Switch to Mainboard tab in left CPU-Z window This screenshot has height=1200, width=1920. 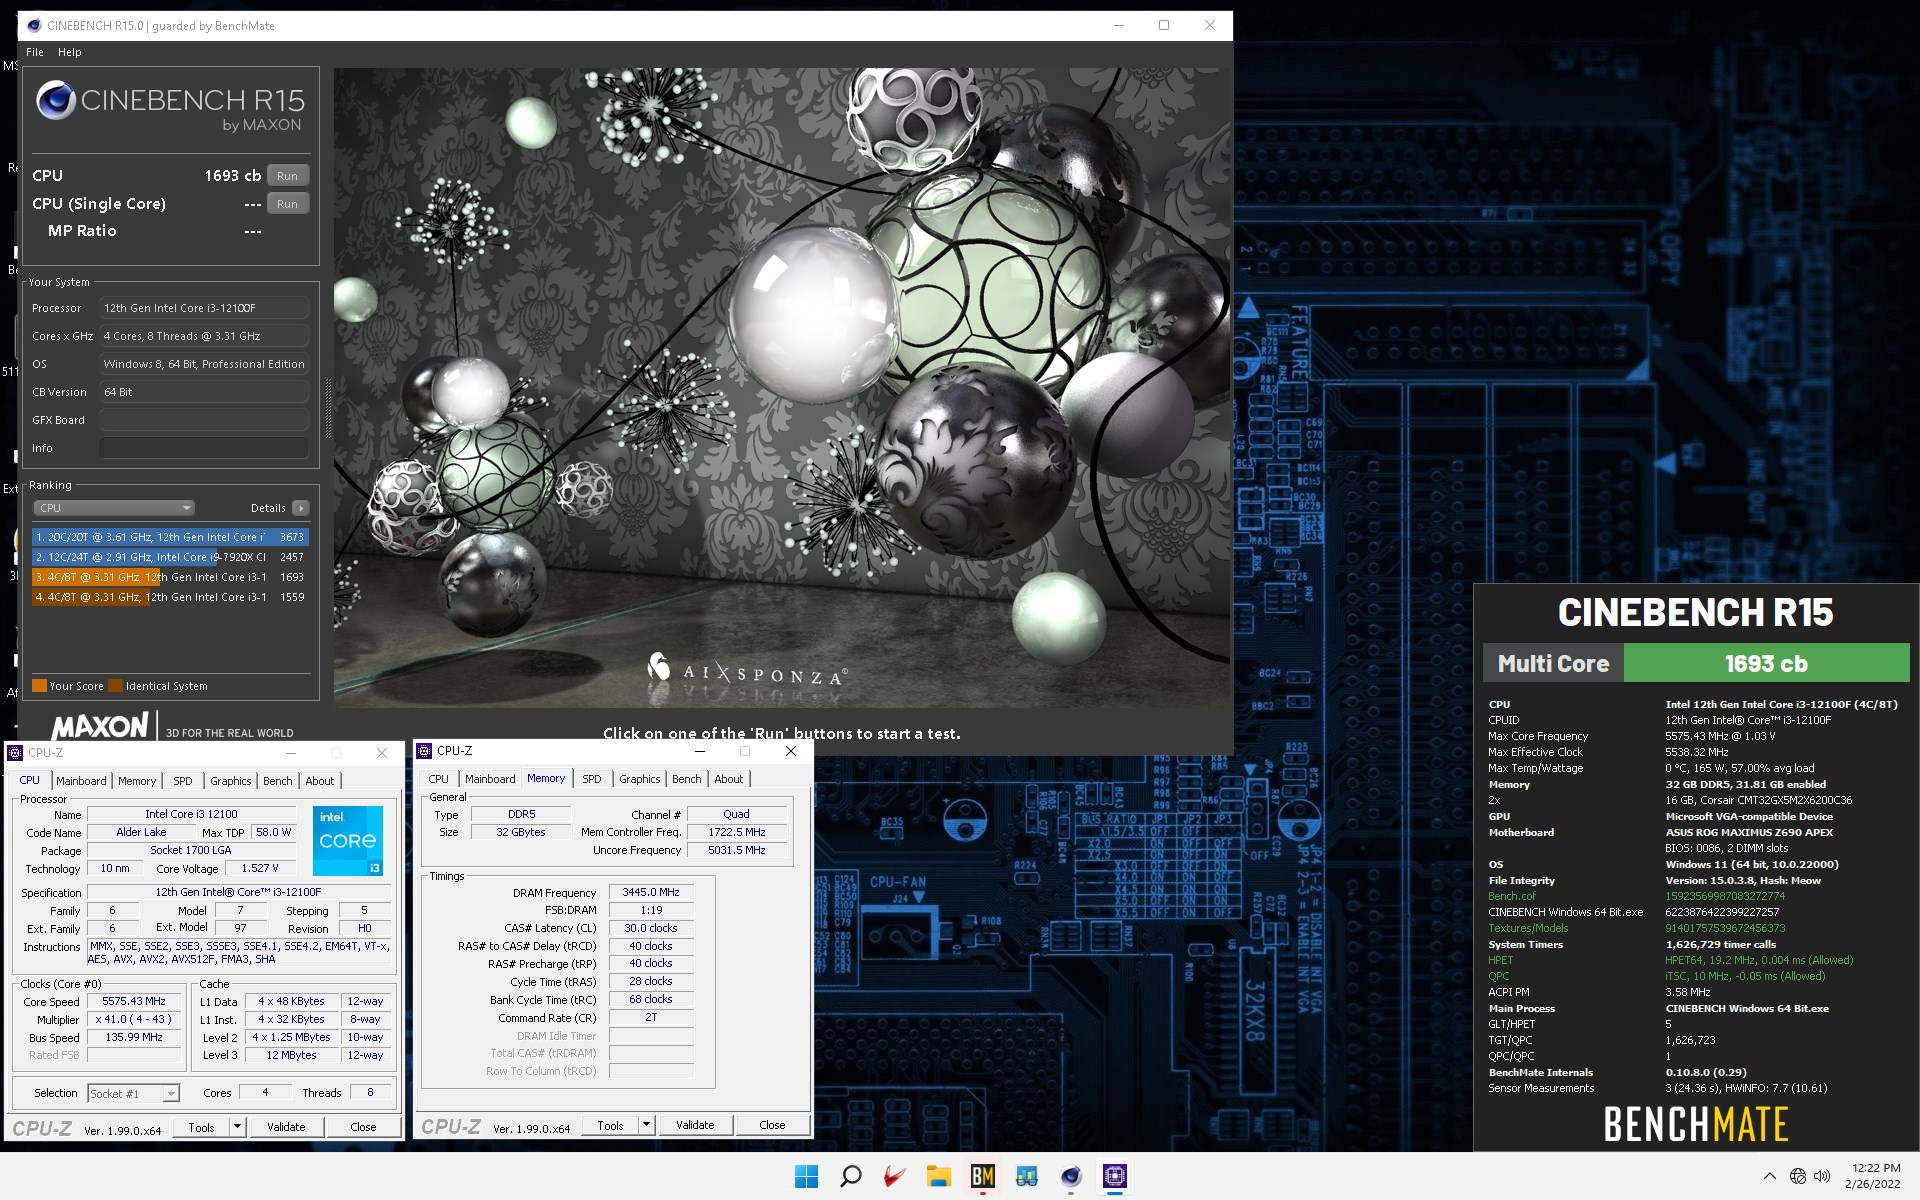81,781
